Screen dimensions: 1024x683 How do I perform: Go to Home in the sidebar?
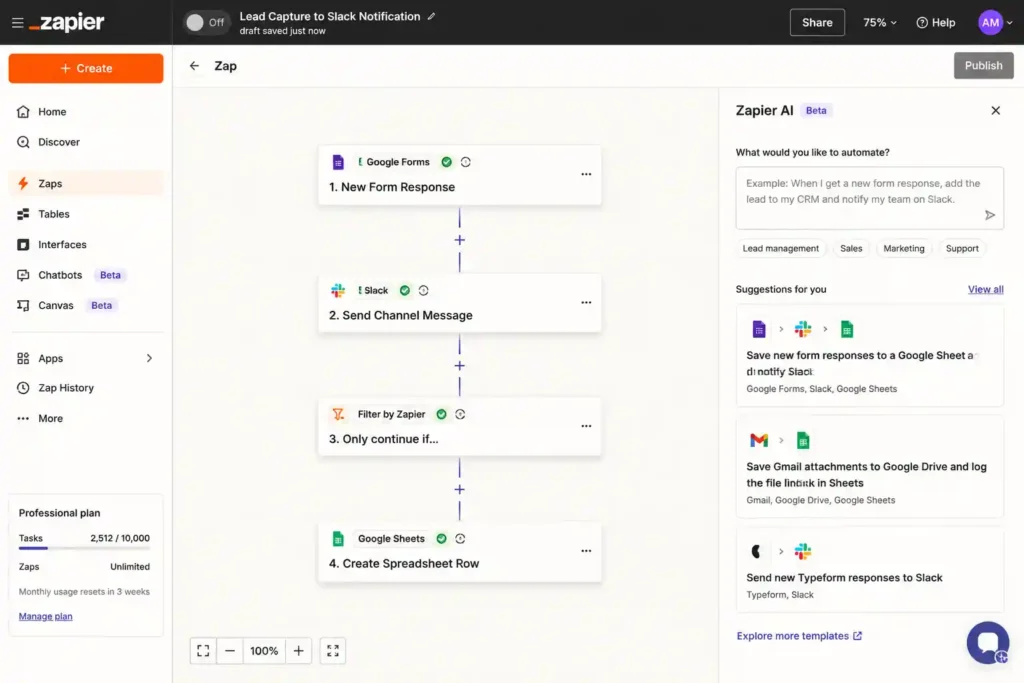[86, 112]
